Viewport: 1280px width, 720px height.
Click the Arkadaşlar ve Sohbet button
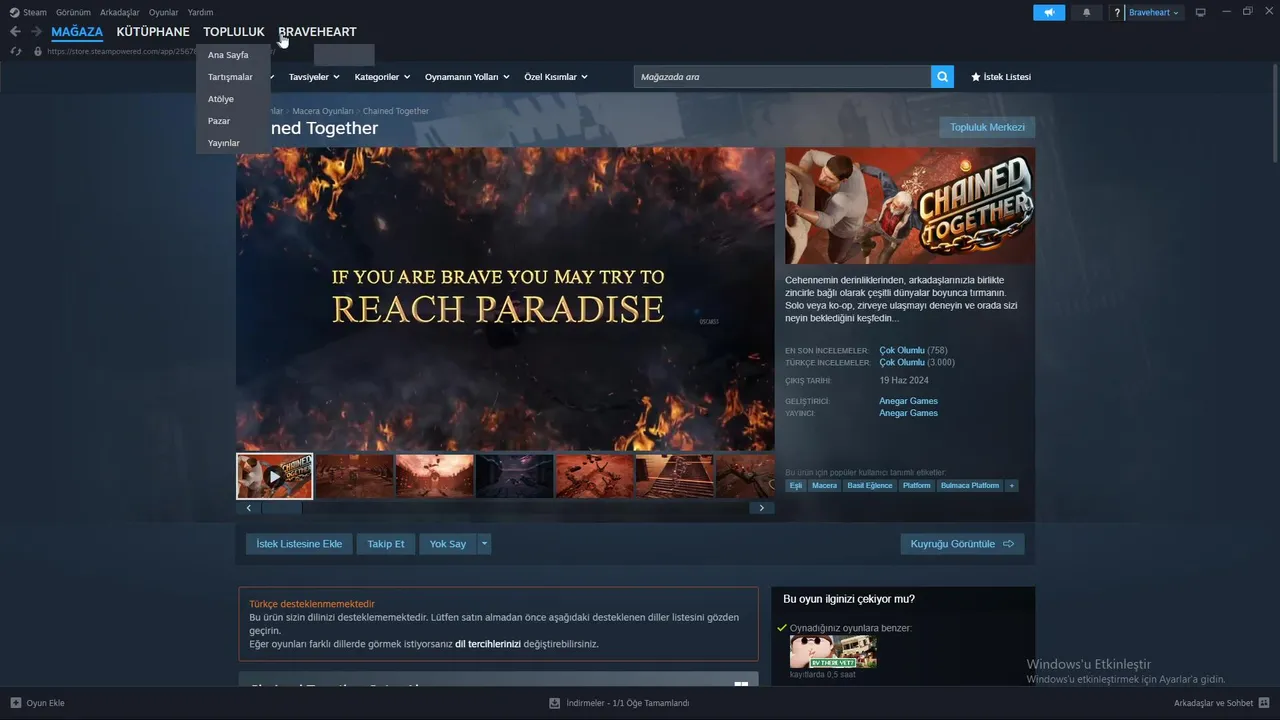[1220, 703]
